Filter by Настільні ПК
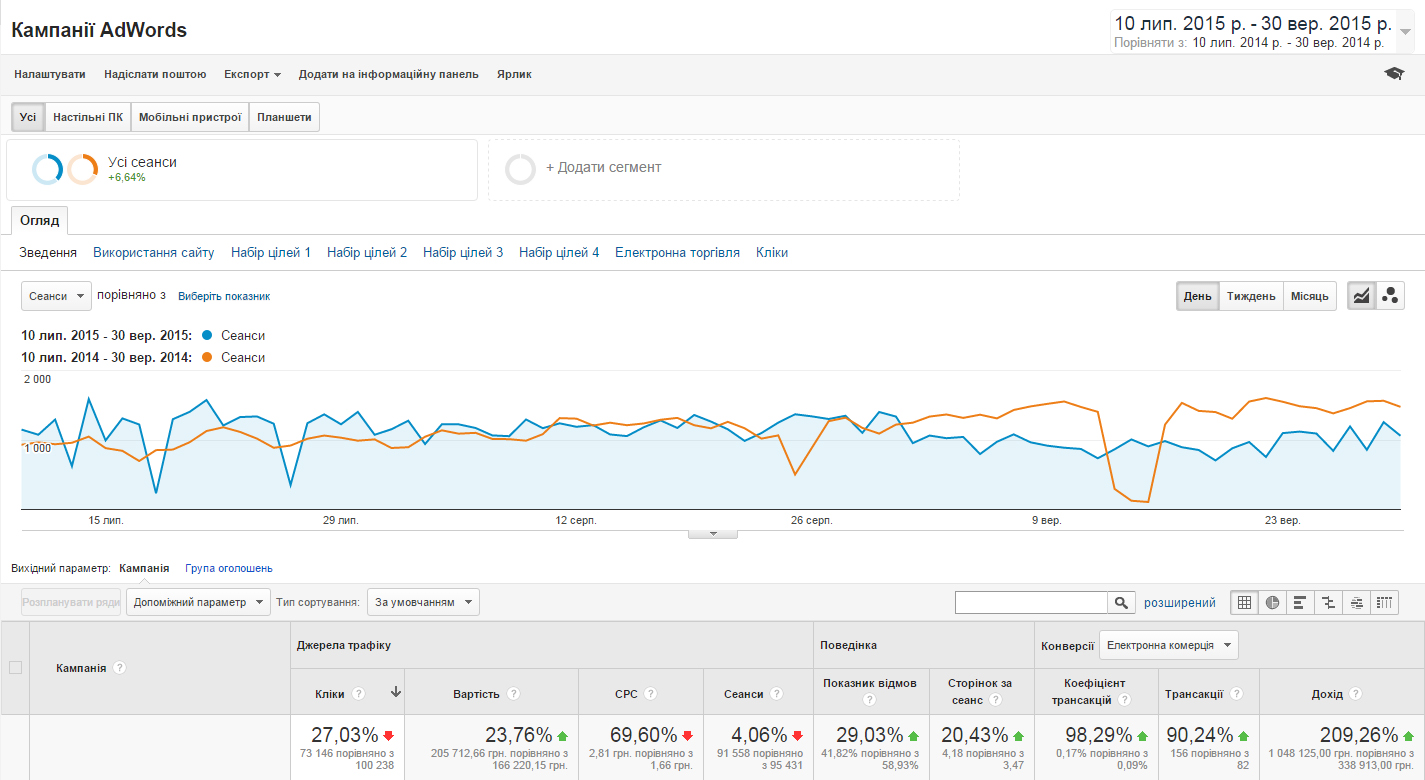This screenshot has height=780, width=1425. (x=88, y=117)
